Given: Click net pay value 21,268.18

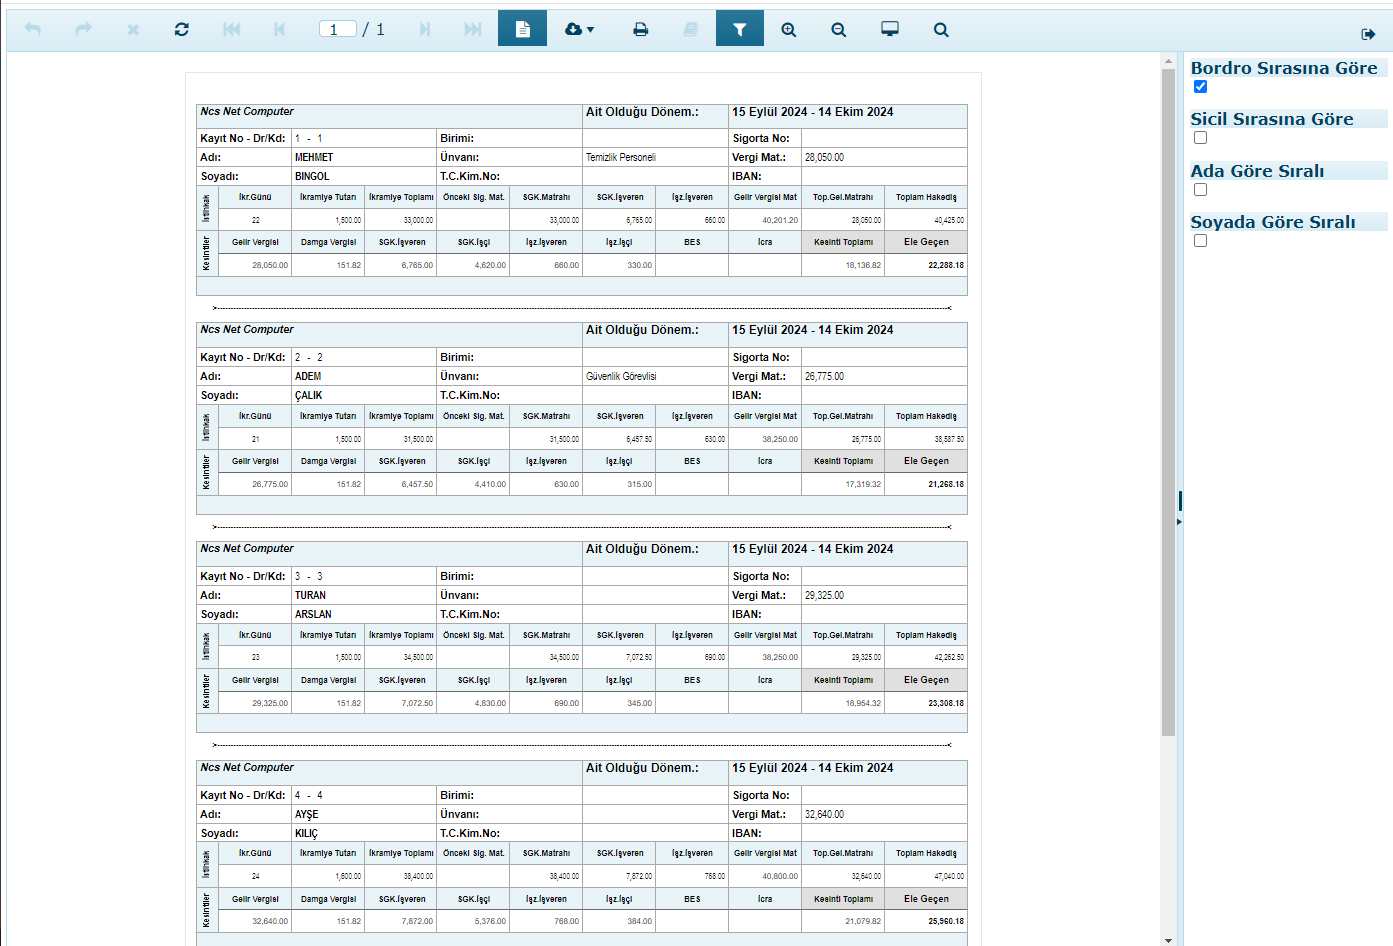Looking at the screenshot, I should coord(946,484).
